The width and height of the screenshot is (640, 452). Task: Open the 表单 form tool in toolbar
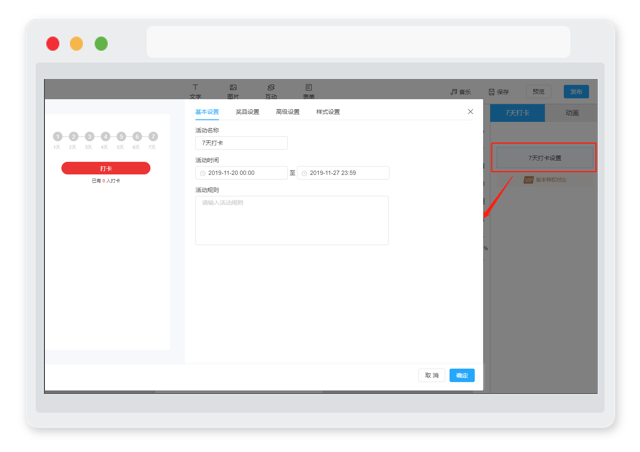(309, 91)
